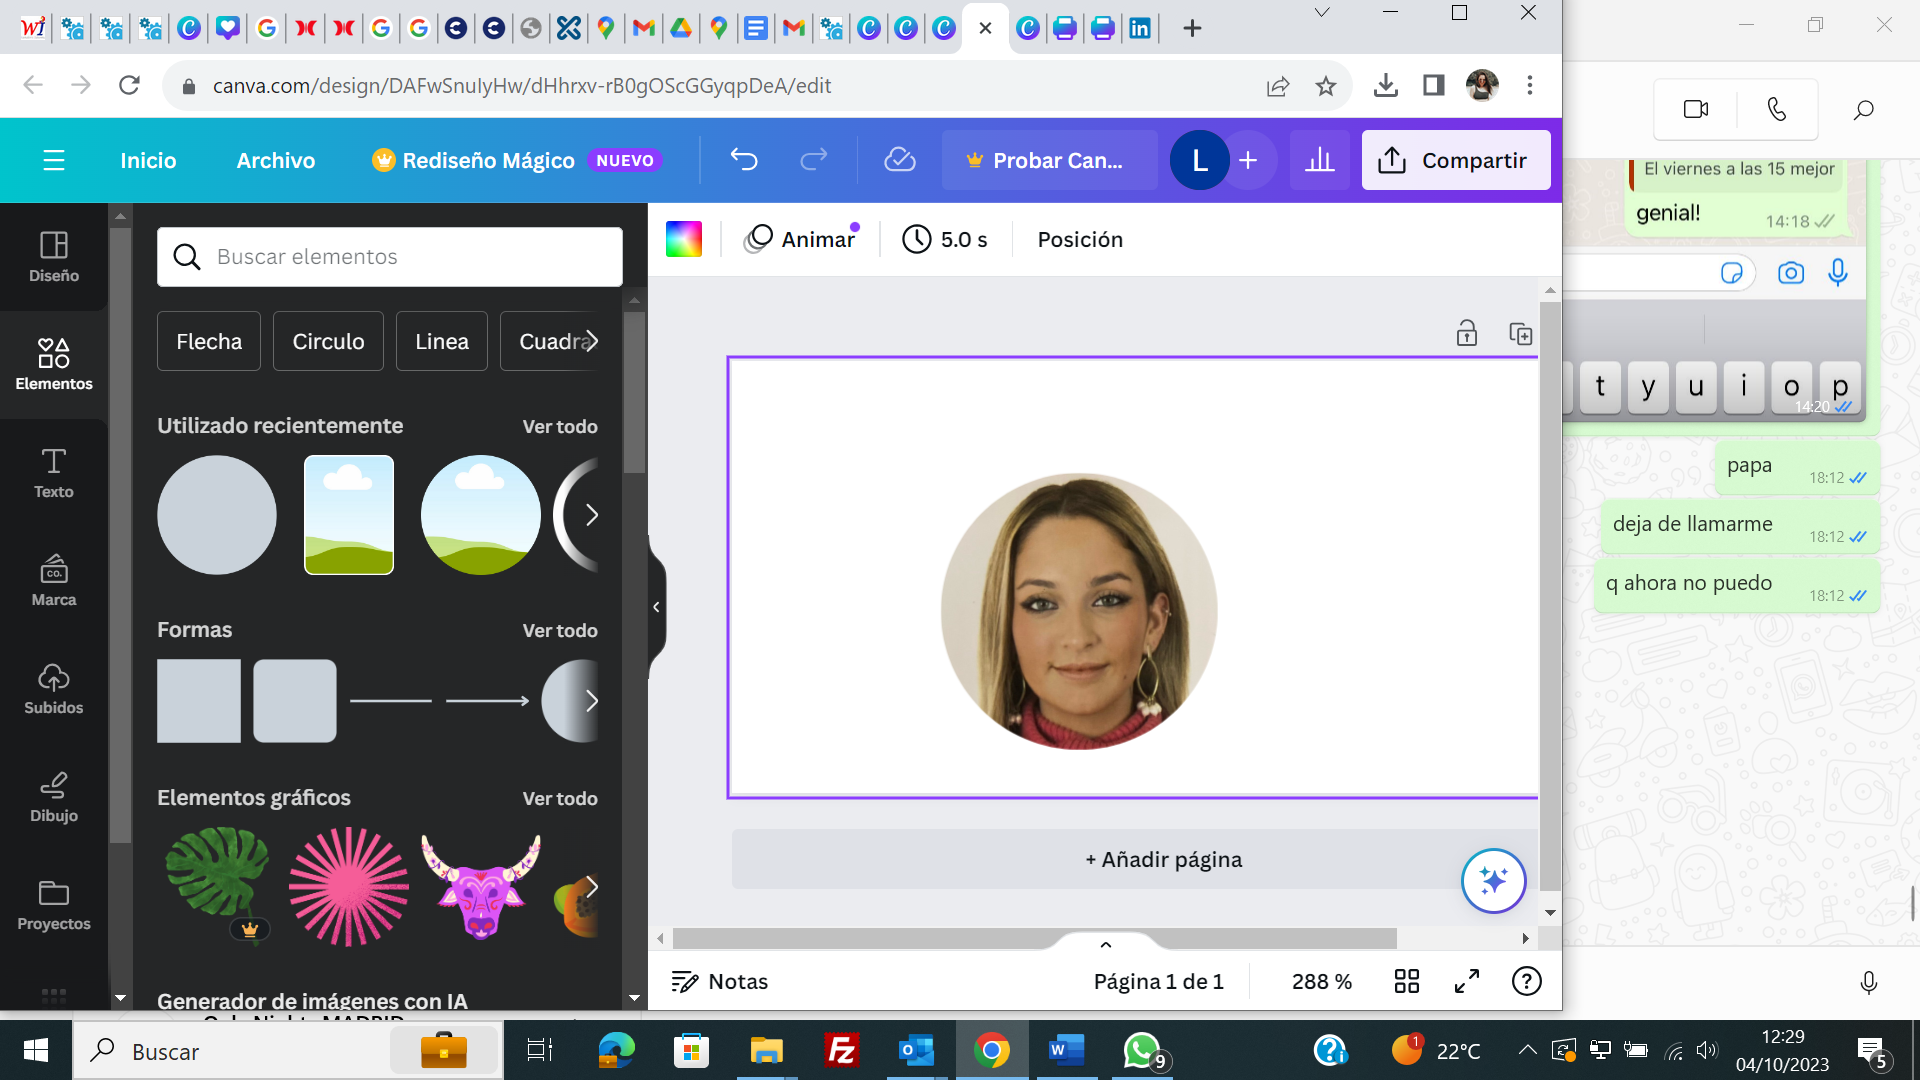
Task: Open the Animar animation options
Action: [800, 239]
